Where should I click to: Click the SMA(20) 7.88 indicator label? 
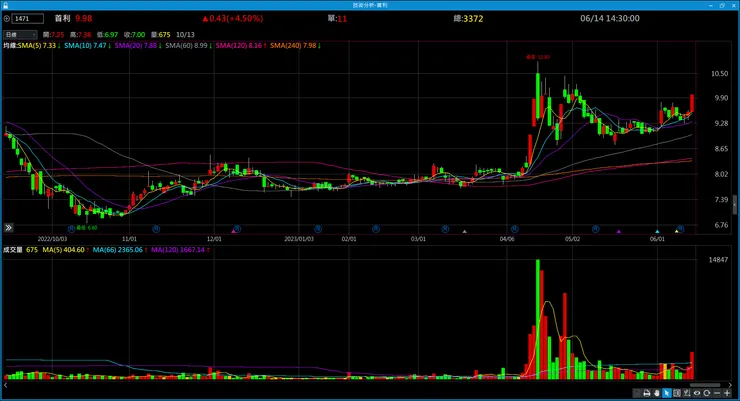(136, 46)
